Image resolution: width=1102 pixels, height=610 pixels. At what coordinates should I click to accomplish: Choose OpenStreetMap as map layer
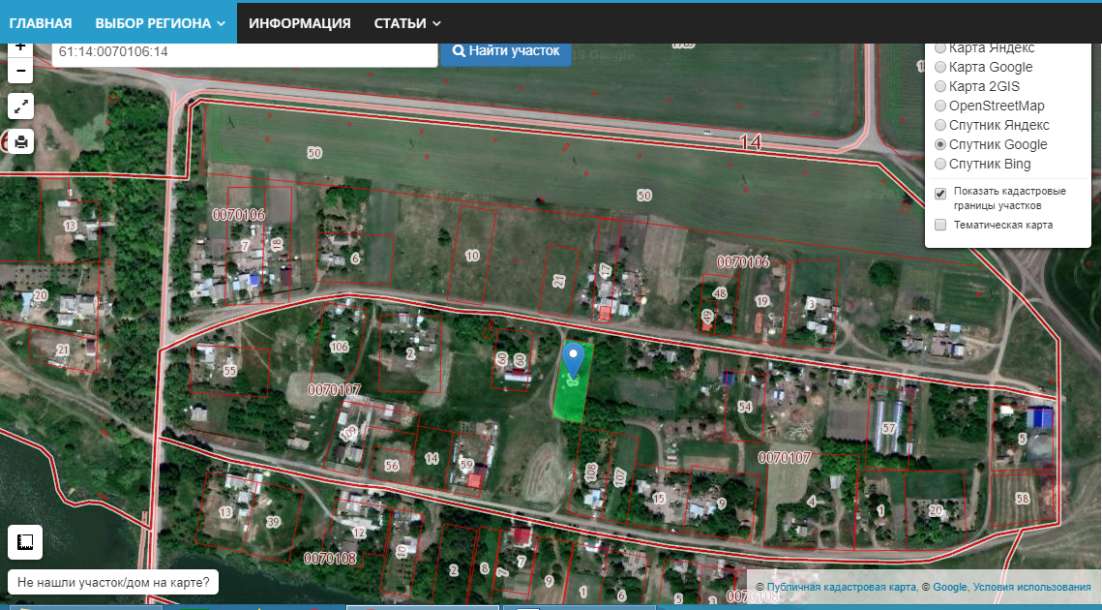tap(940, 106)
